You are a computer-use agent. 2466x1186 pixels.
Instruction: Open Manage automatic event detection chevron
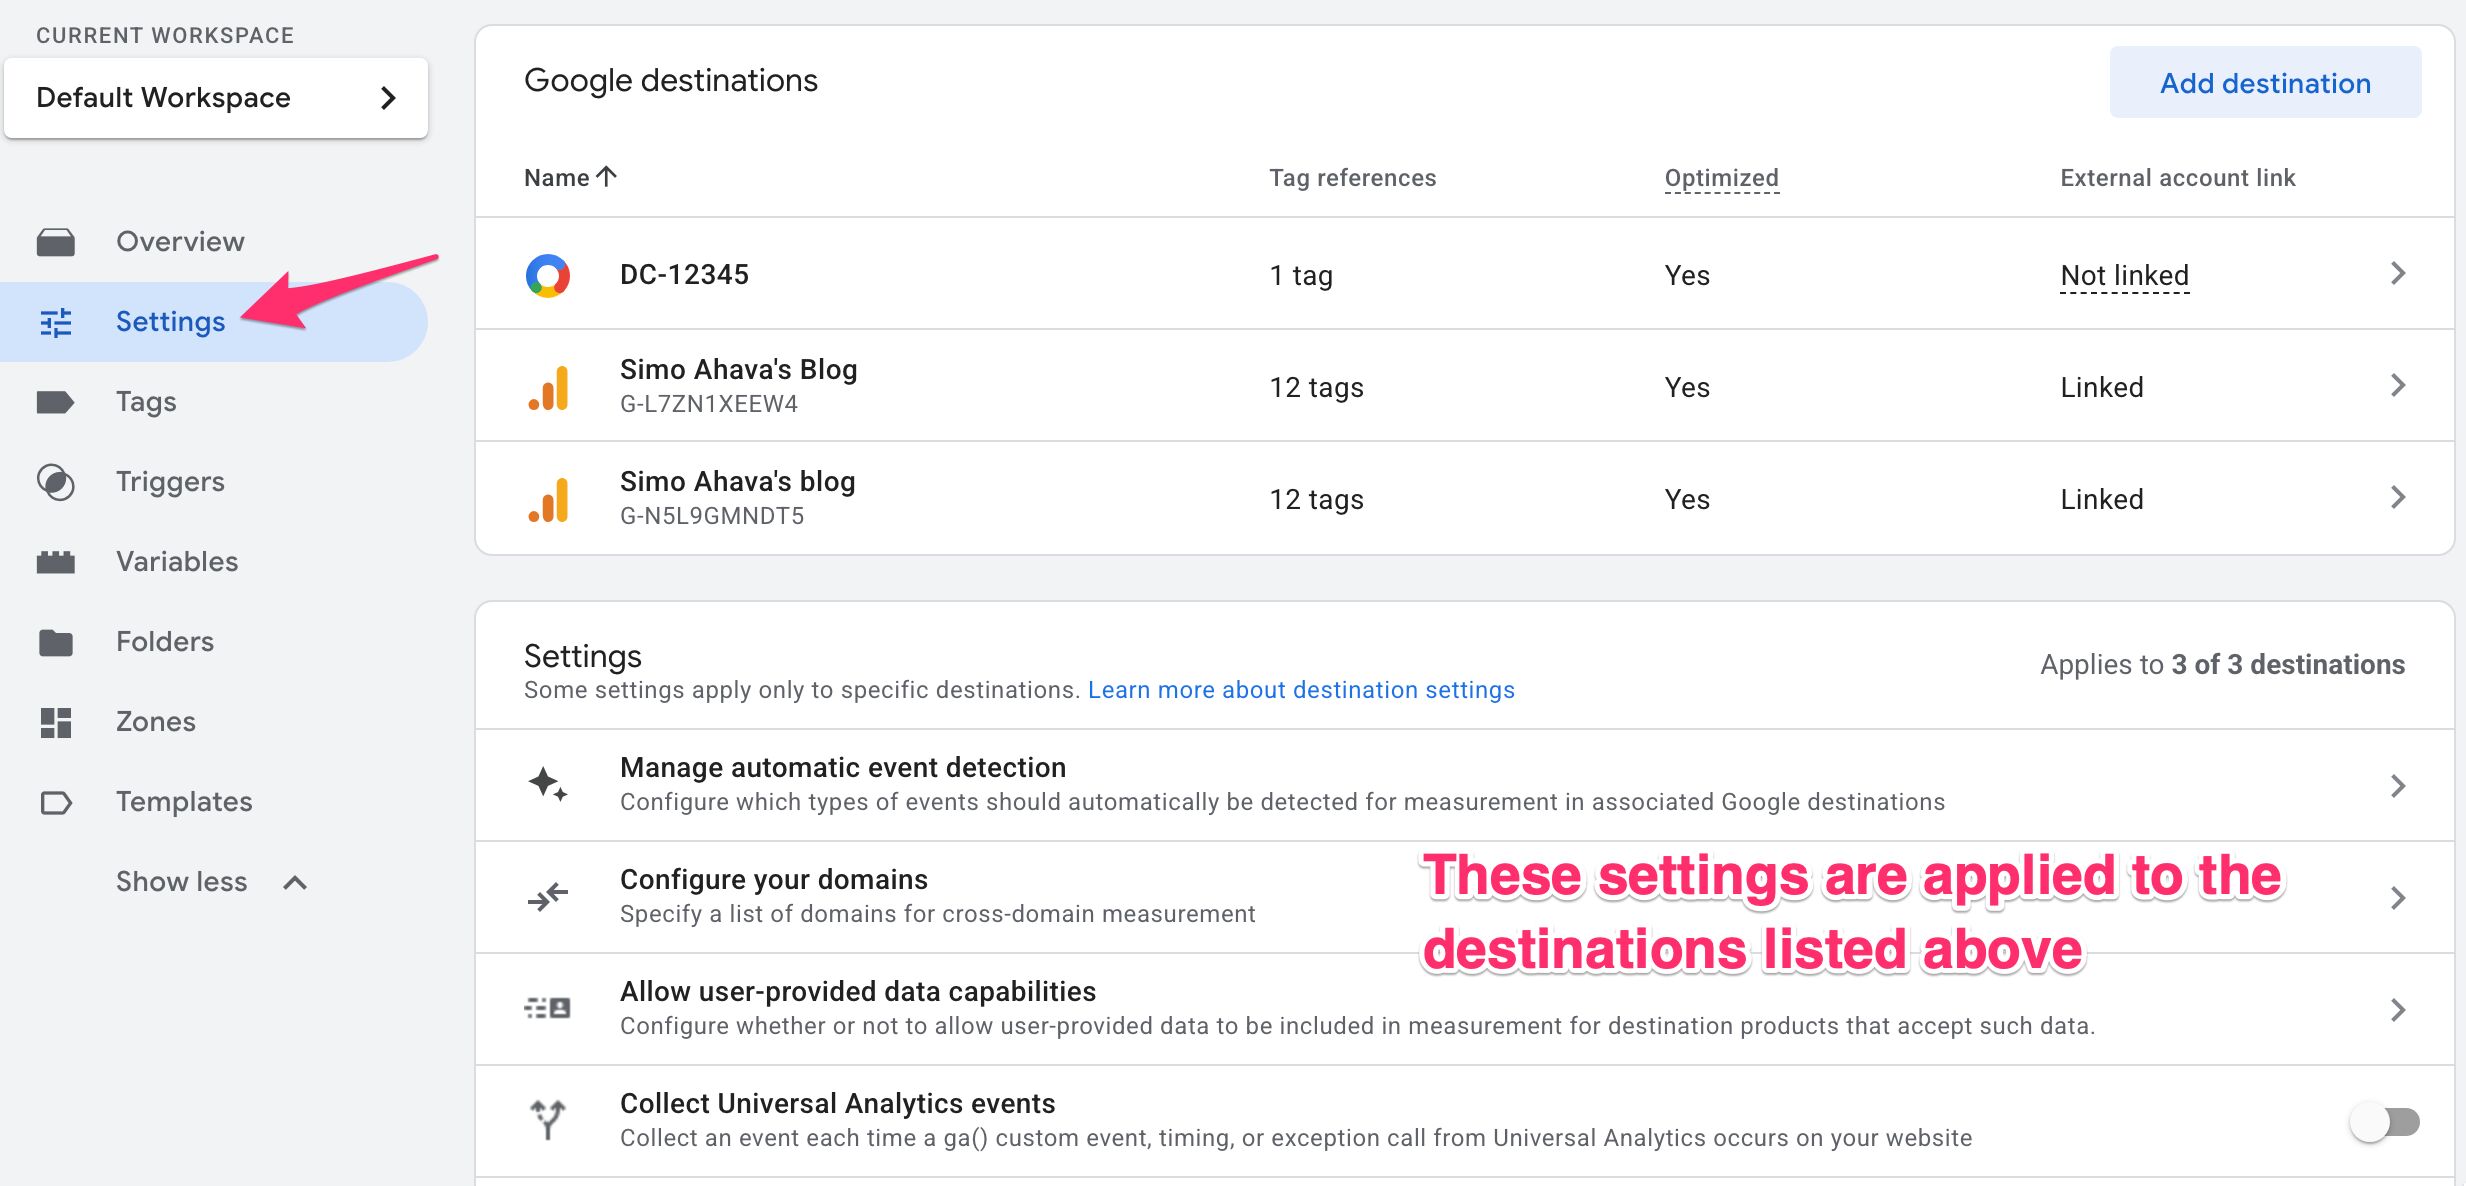coord(2398,785)
